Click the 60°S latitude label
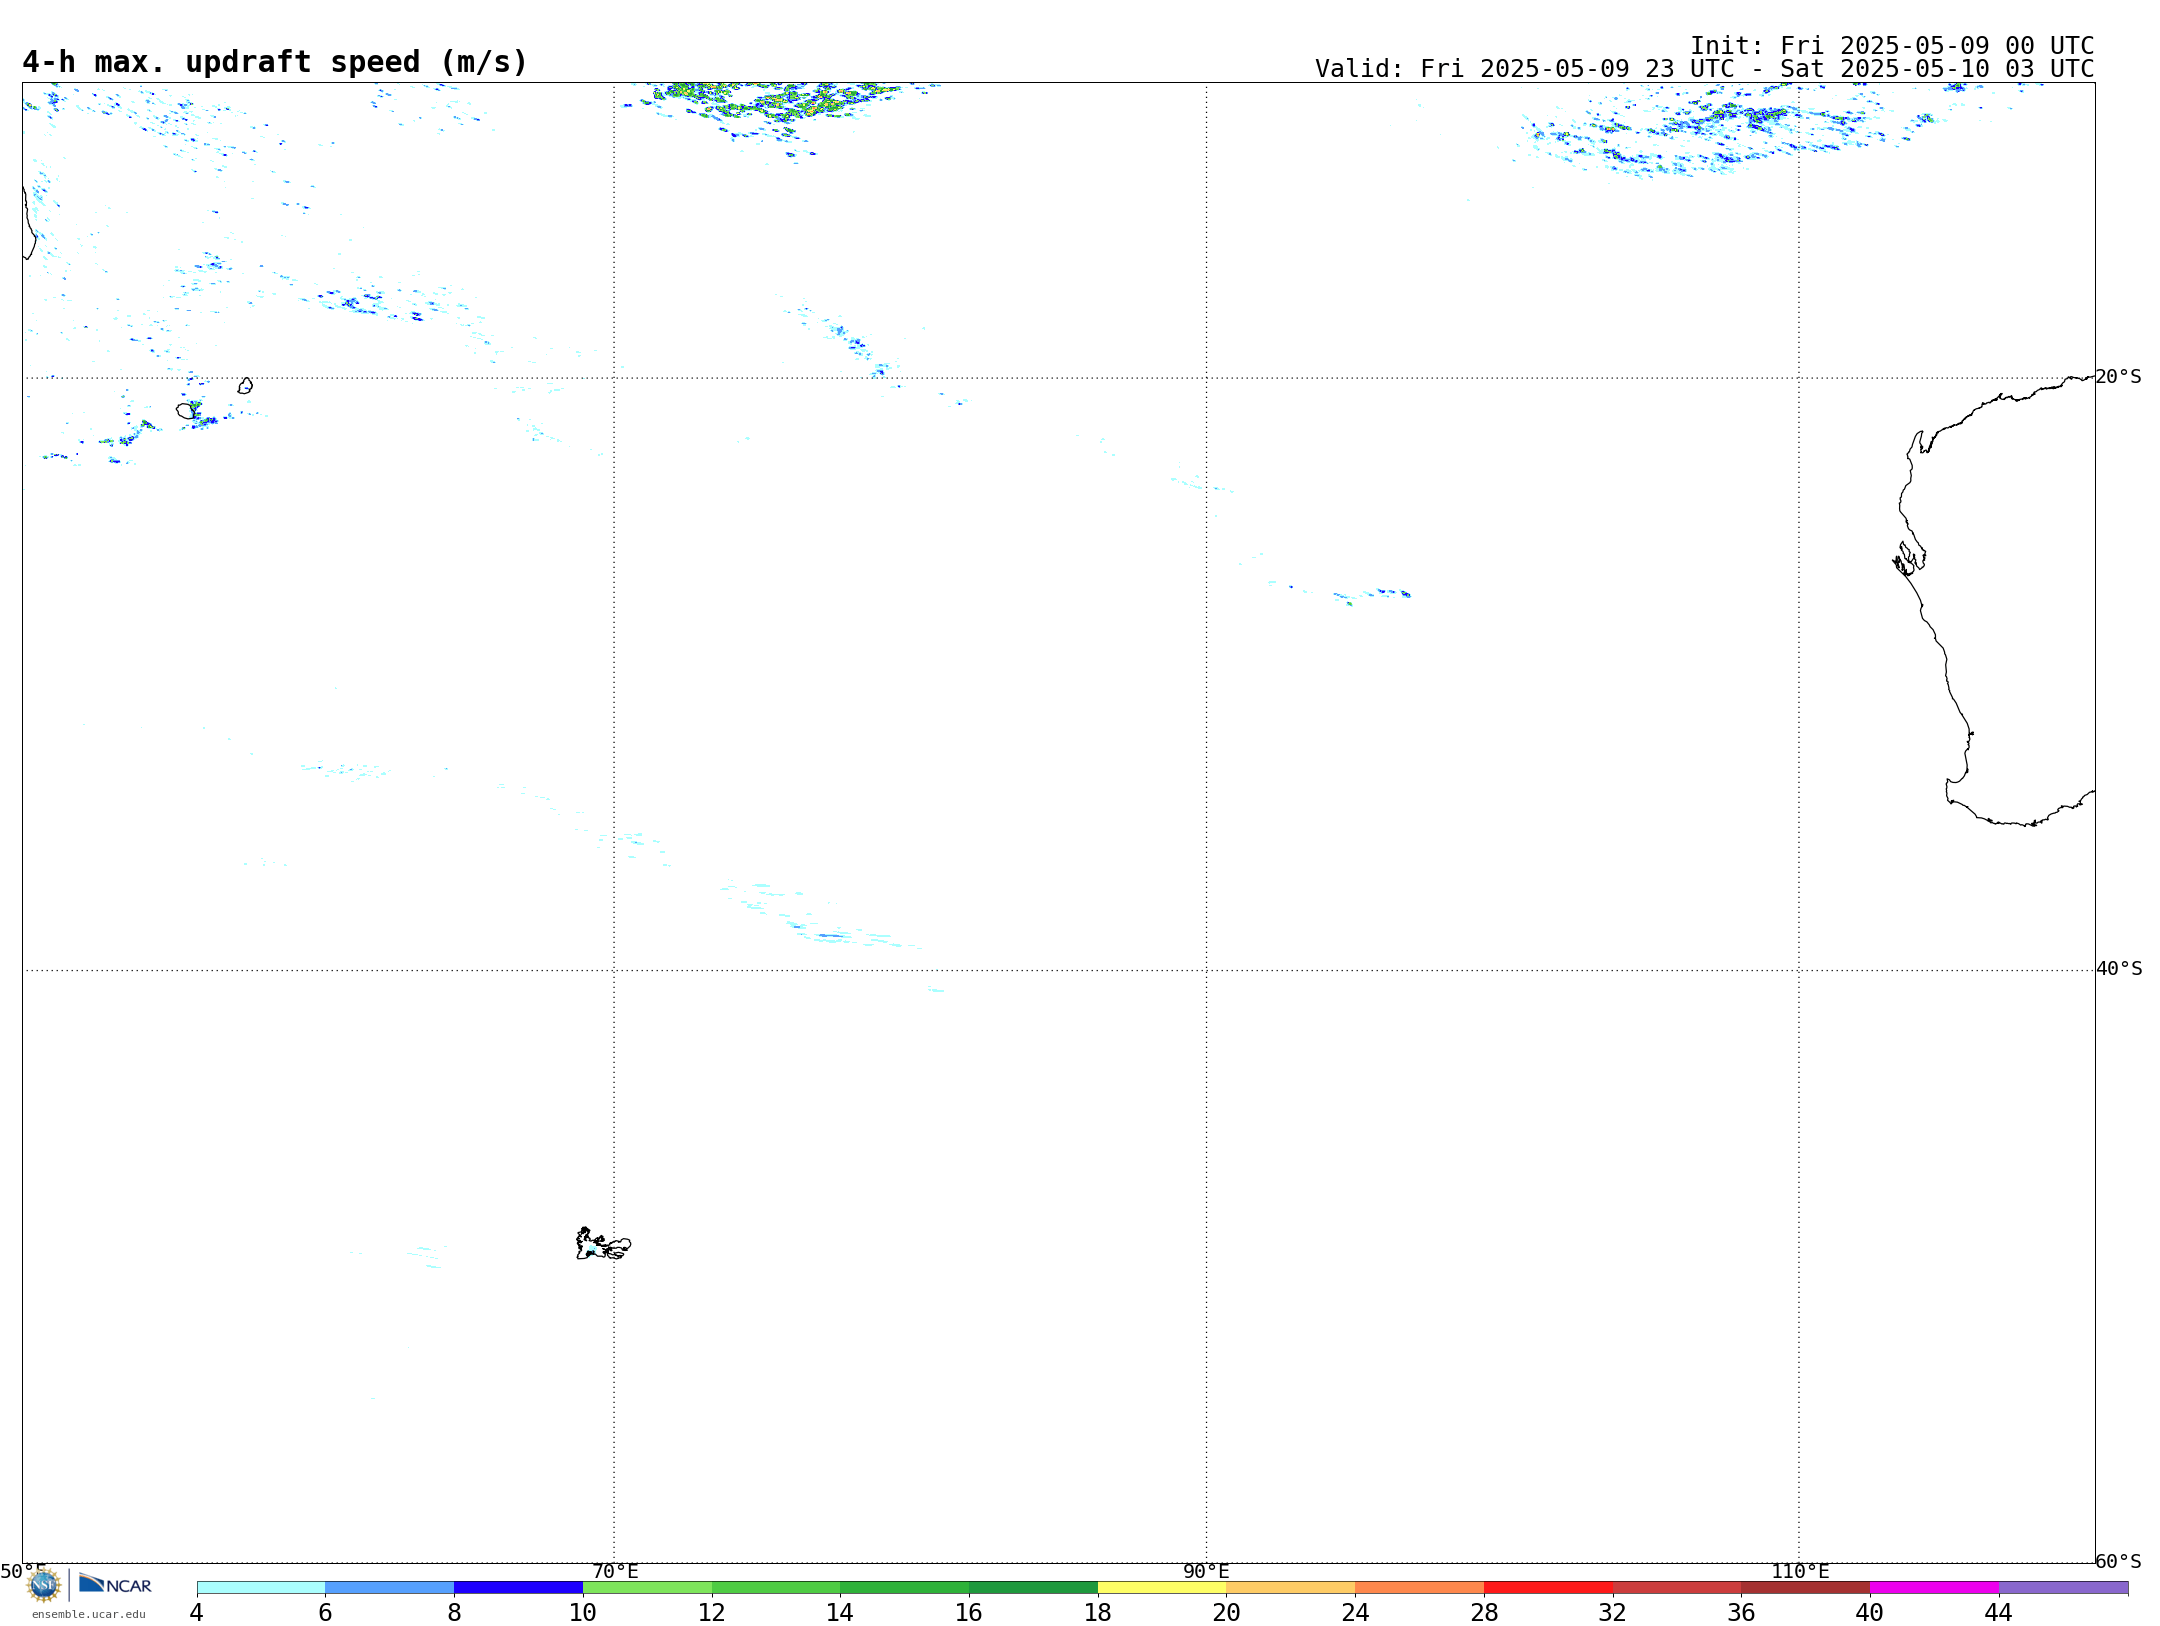Image resolution: width=2160 pixels, height=1626 pixels. point(2119,1561)
